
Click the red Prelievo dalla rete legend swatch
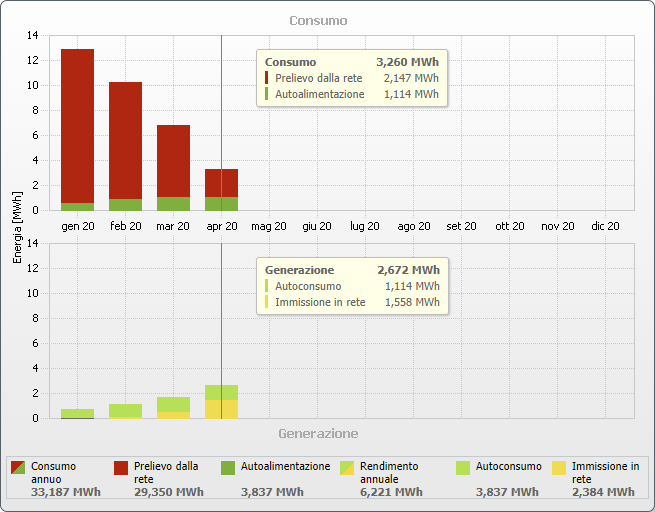click(121, 468)
